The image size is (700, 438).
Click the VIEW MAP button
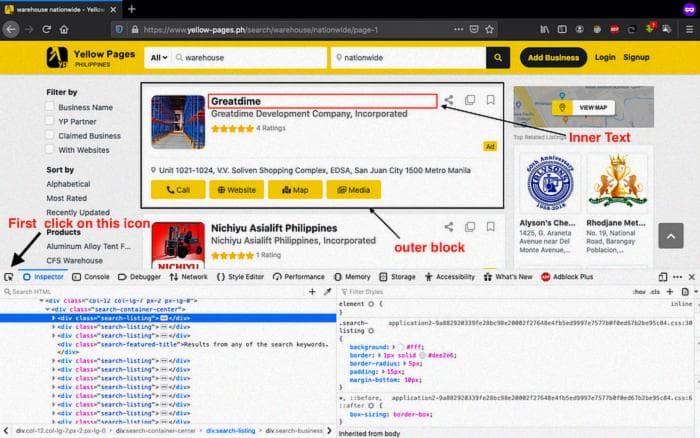pos(583,108)
